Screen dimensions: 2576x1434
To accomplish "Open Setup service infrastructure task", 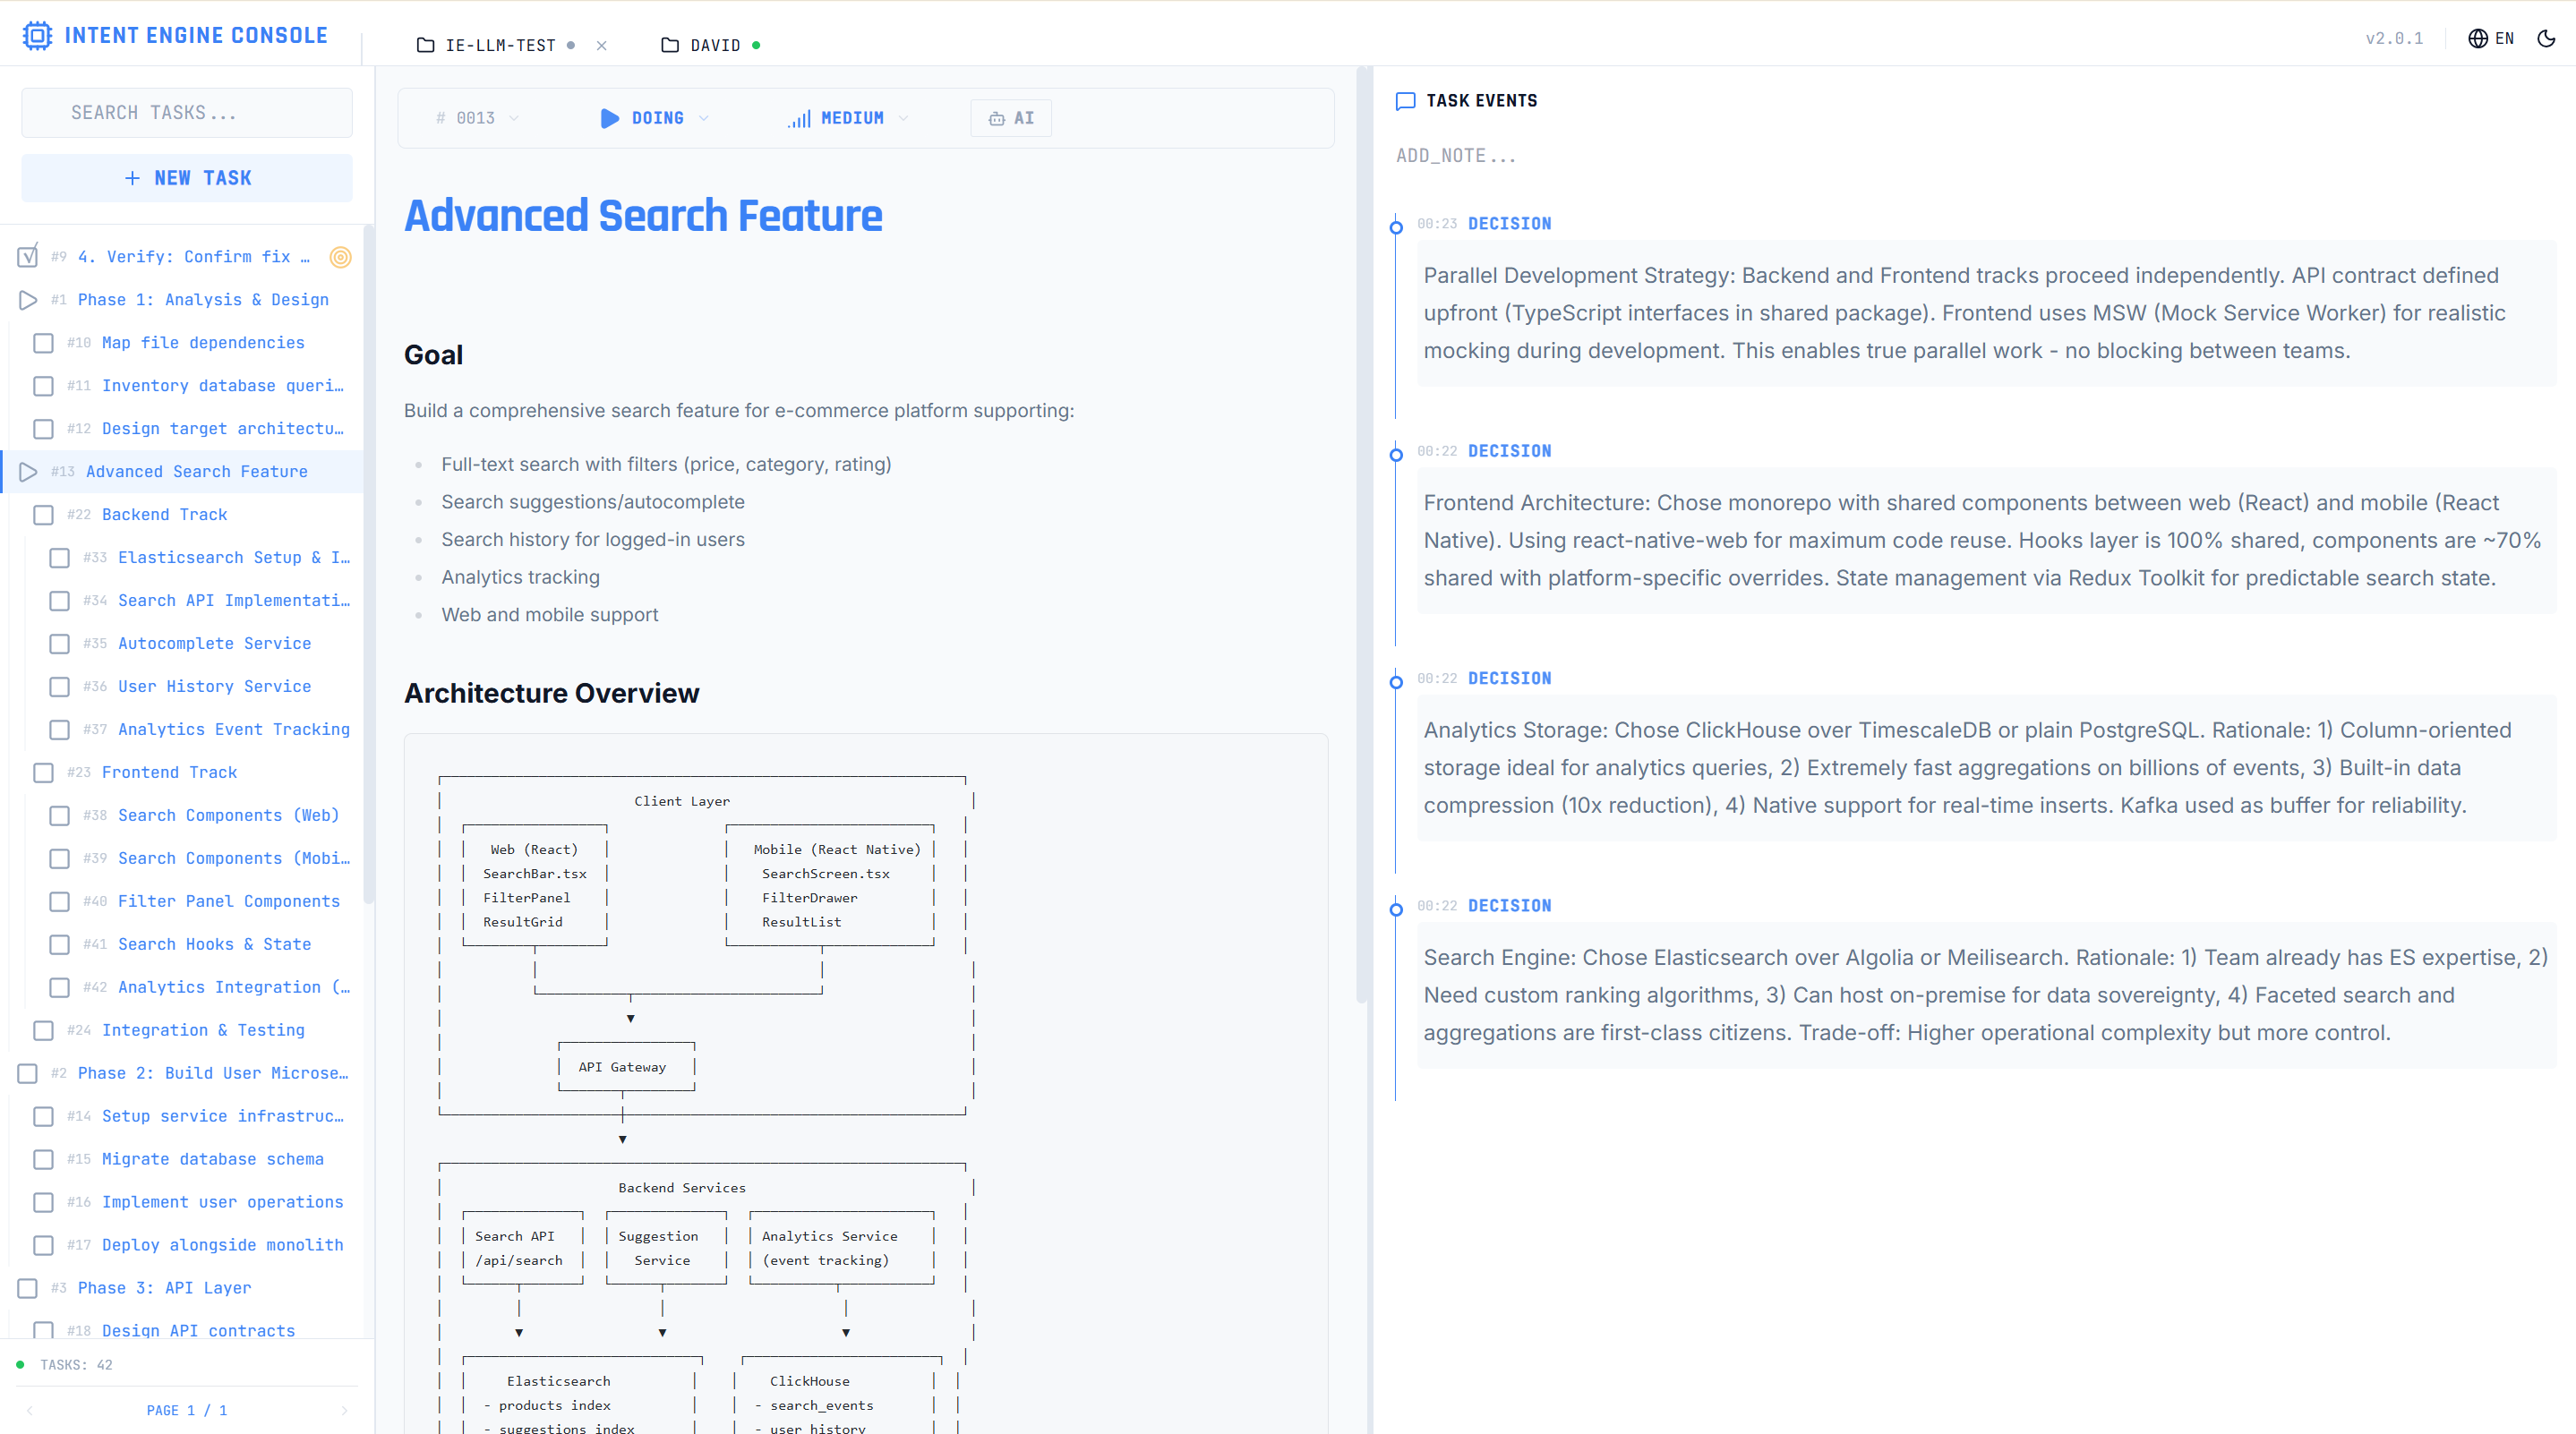I will point(222,1117).
